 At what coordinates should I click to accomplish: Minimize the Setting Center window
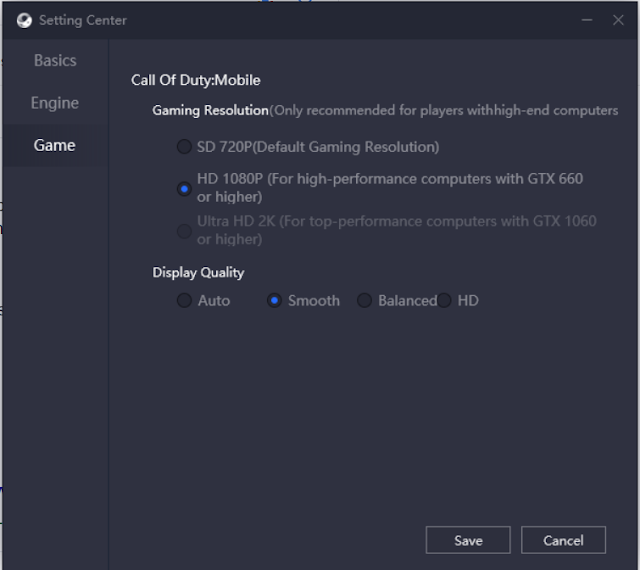click(x=587, y=20)
